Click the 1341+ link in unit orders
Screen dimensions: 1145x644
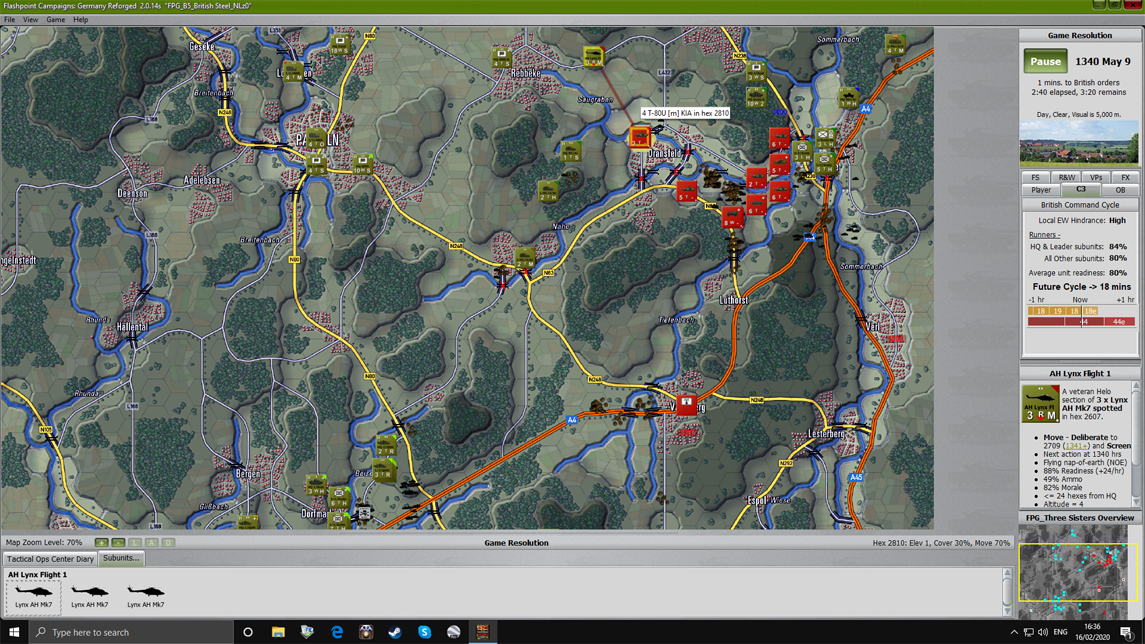click(x=1076, y=445)
